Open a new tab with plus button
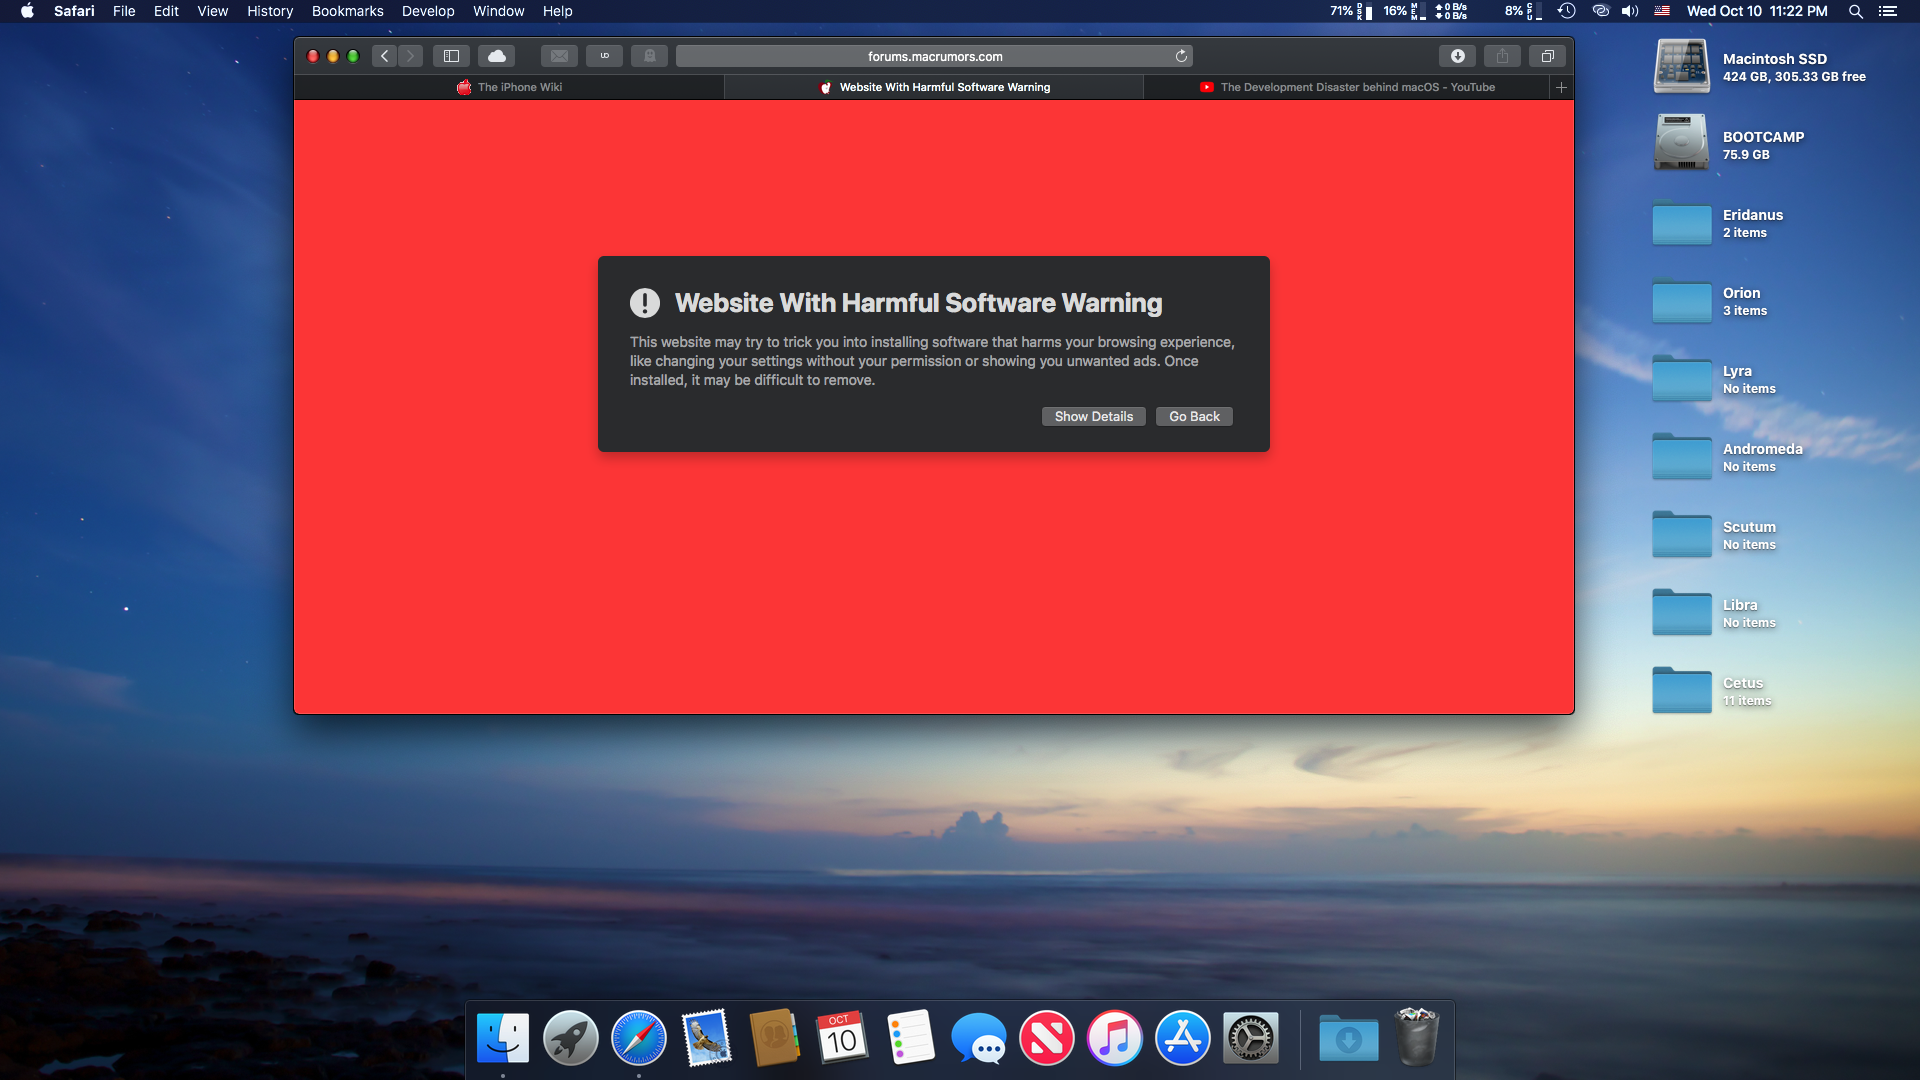Viewport: 1920px width, 1080px height. (x=1561, y=87)
